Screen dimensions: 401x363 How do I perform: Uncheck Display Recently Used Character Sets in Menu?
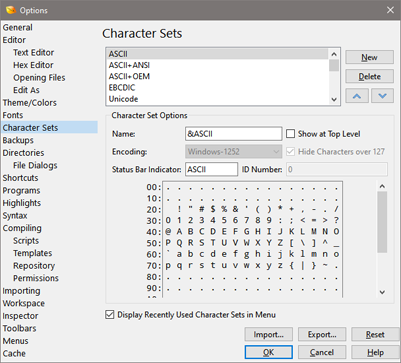pyautogui.click(x=110, y=315)
